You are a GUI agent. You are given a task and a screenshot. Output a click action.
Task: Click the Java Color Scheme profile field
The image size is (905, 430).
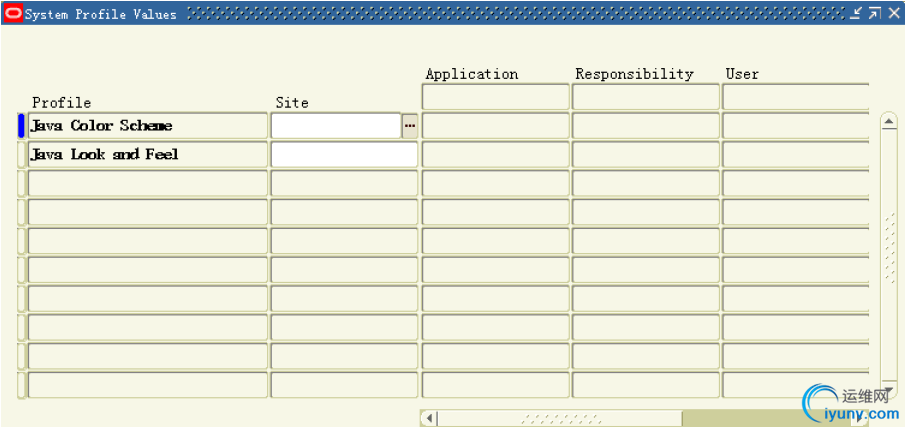[x=147, y=126]
